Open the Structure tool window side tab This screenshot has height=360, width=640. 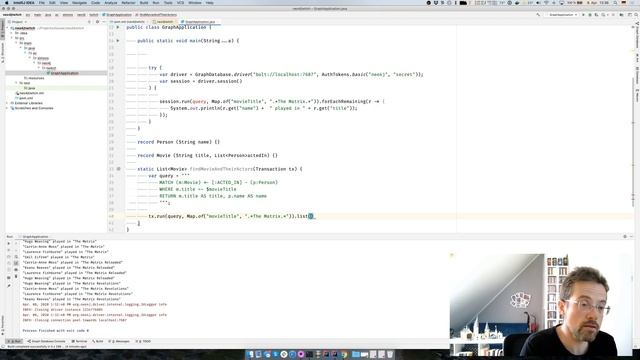point(2,53)
